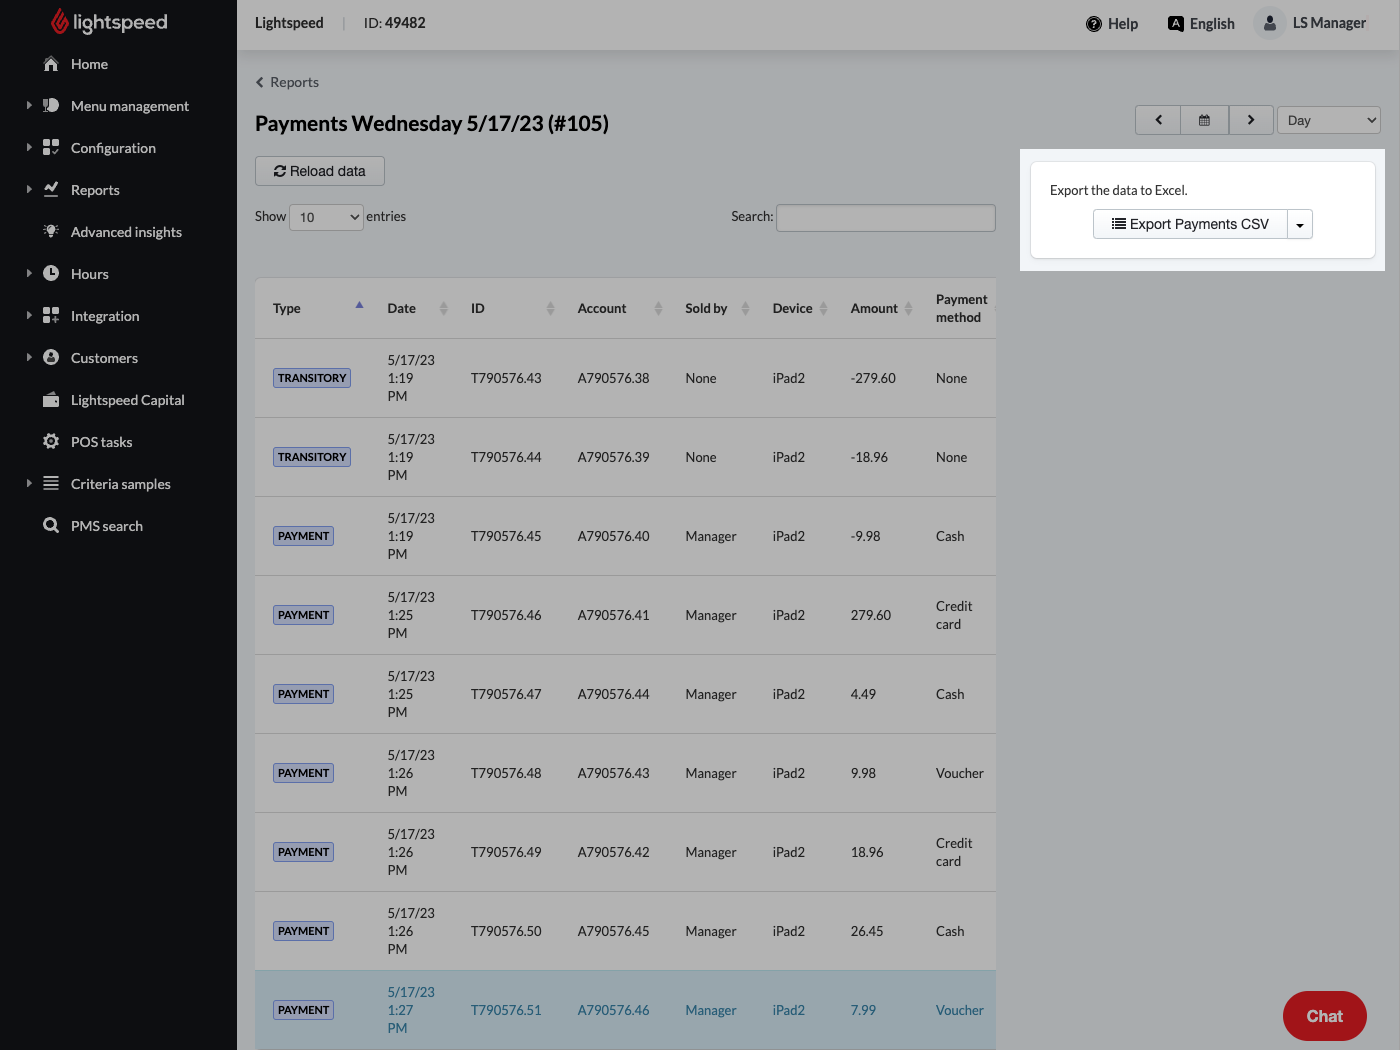Open POS tasks menu item
1400x1050 pixels.
tap(101, 442)
